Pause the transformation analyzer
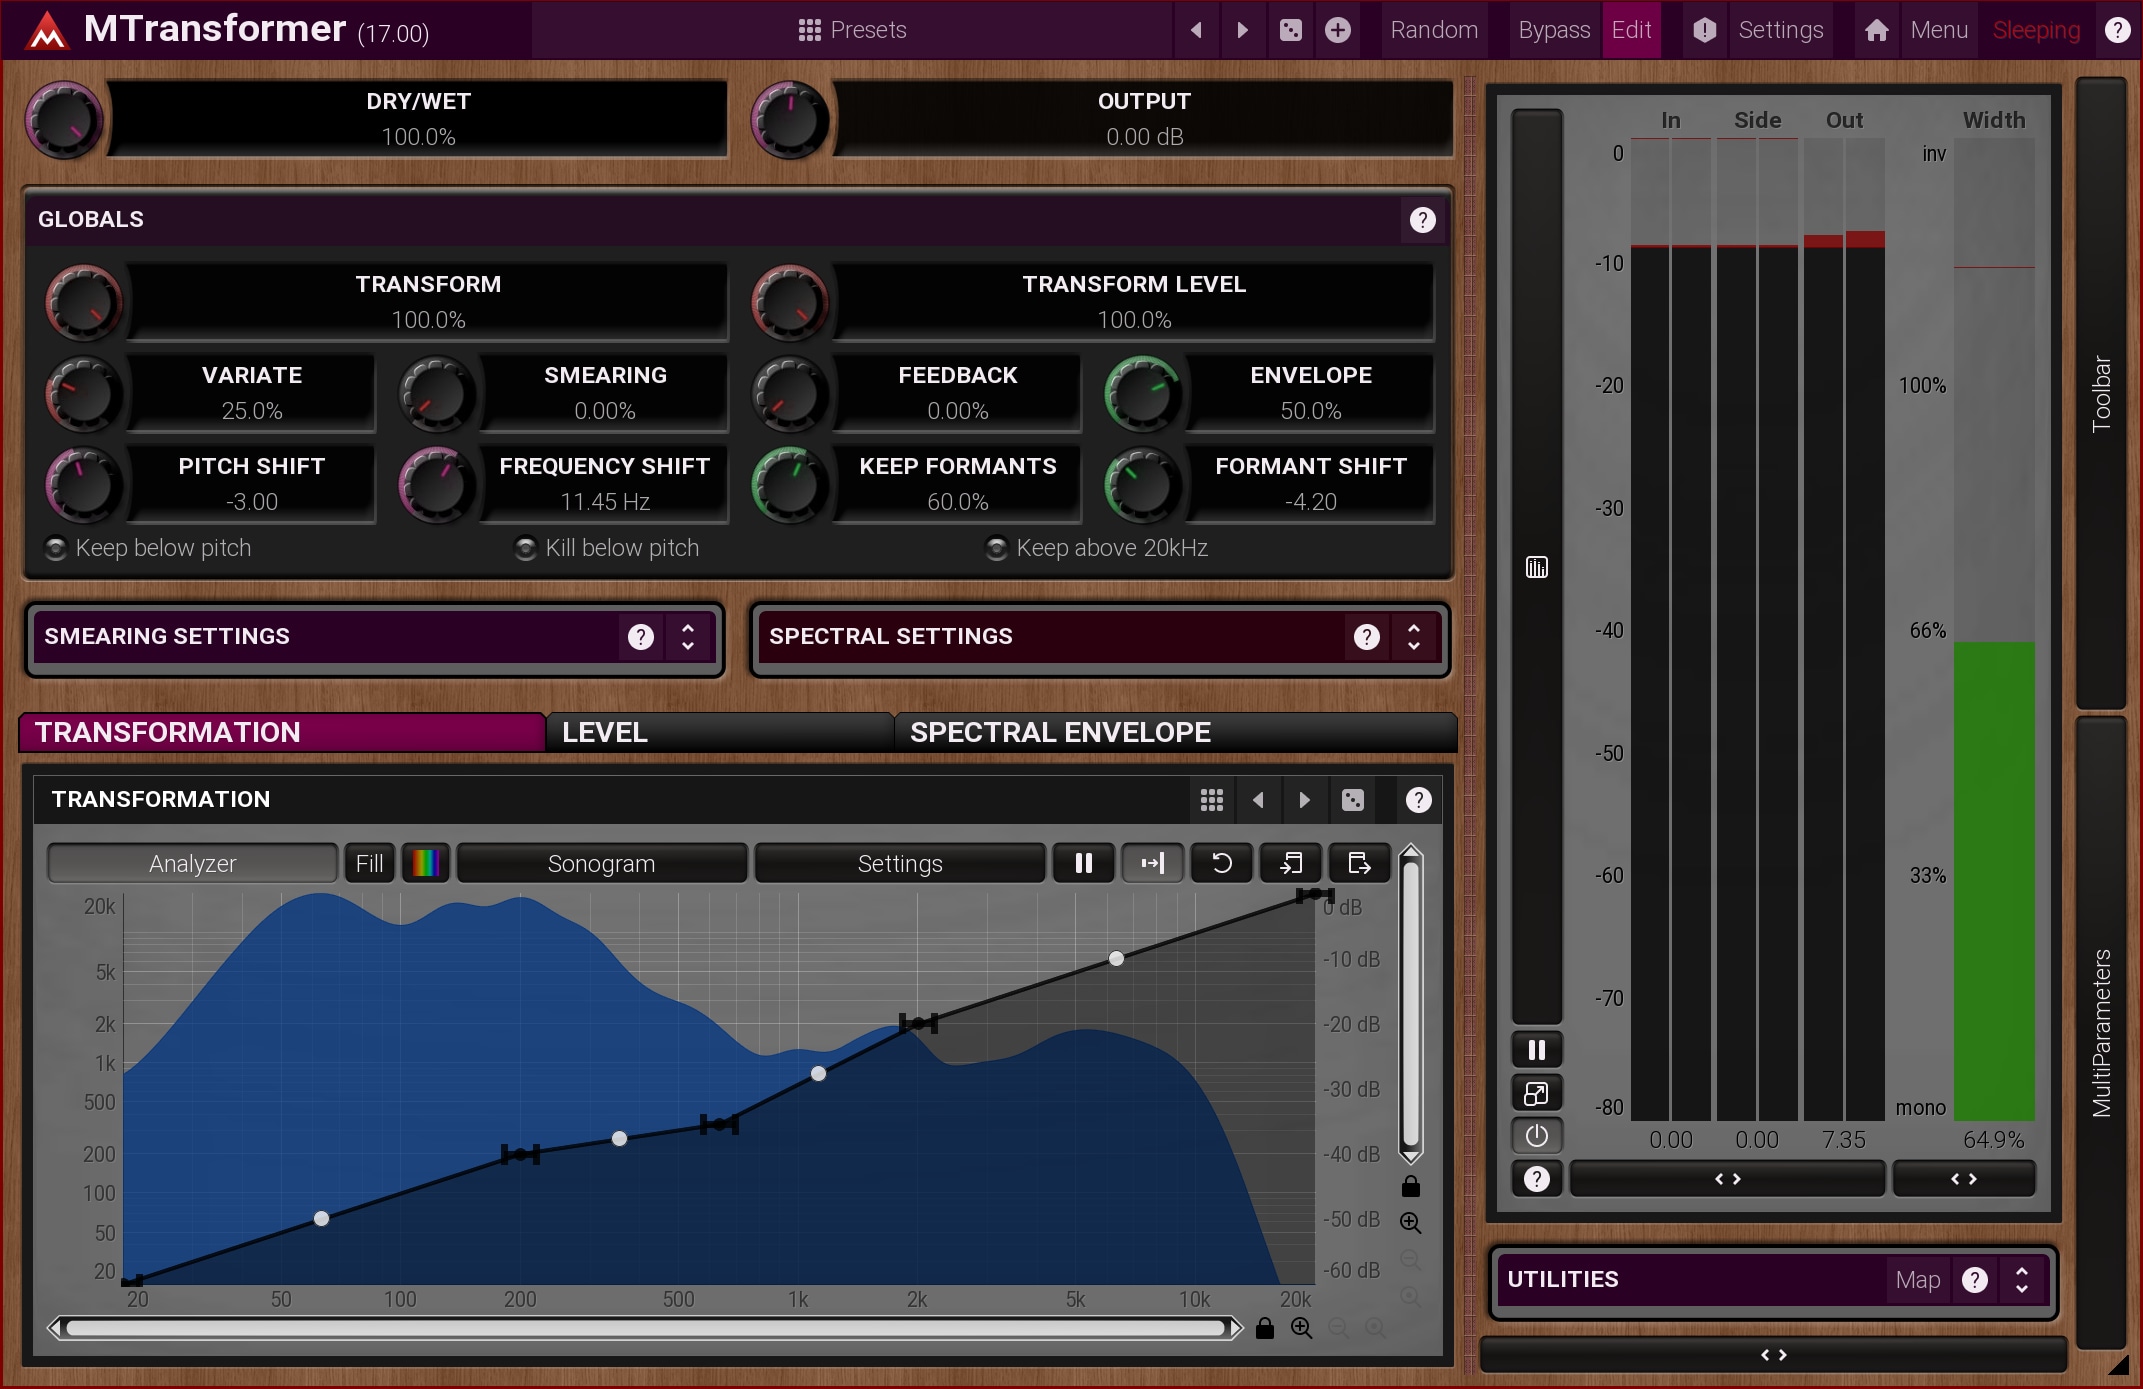2143x1389 pixels. click(1083, 863)
